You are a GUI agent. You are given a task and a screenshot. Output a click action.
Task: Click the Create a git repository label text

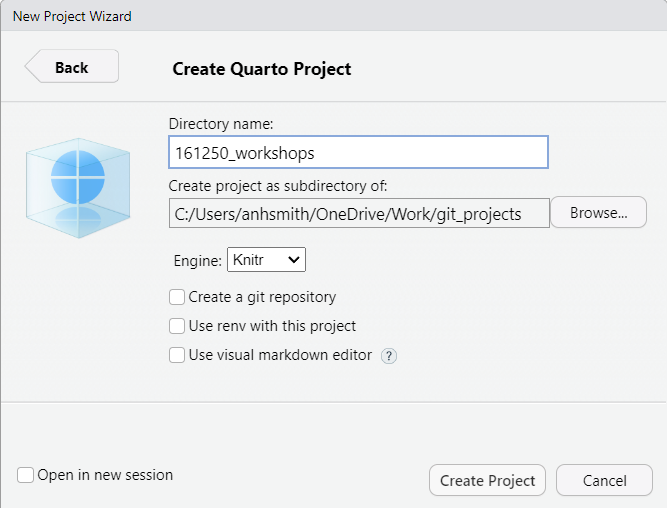point(262,297)
